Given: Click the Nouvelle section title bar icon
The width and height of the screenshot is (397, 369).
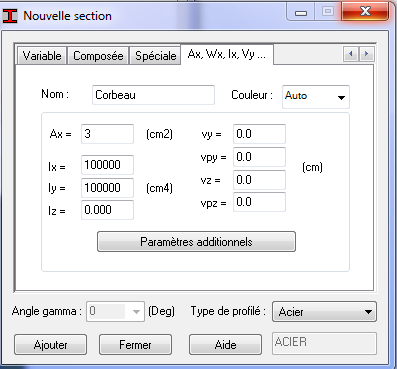Looking at the screenshot, I should click(x=10, y=16).
